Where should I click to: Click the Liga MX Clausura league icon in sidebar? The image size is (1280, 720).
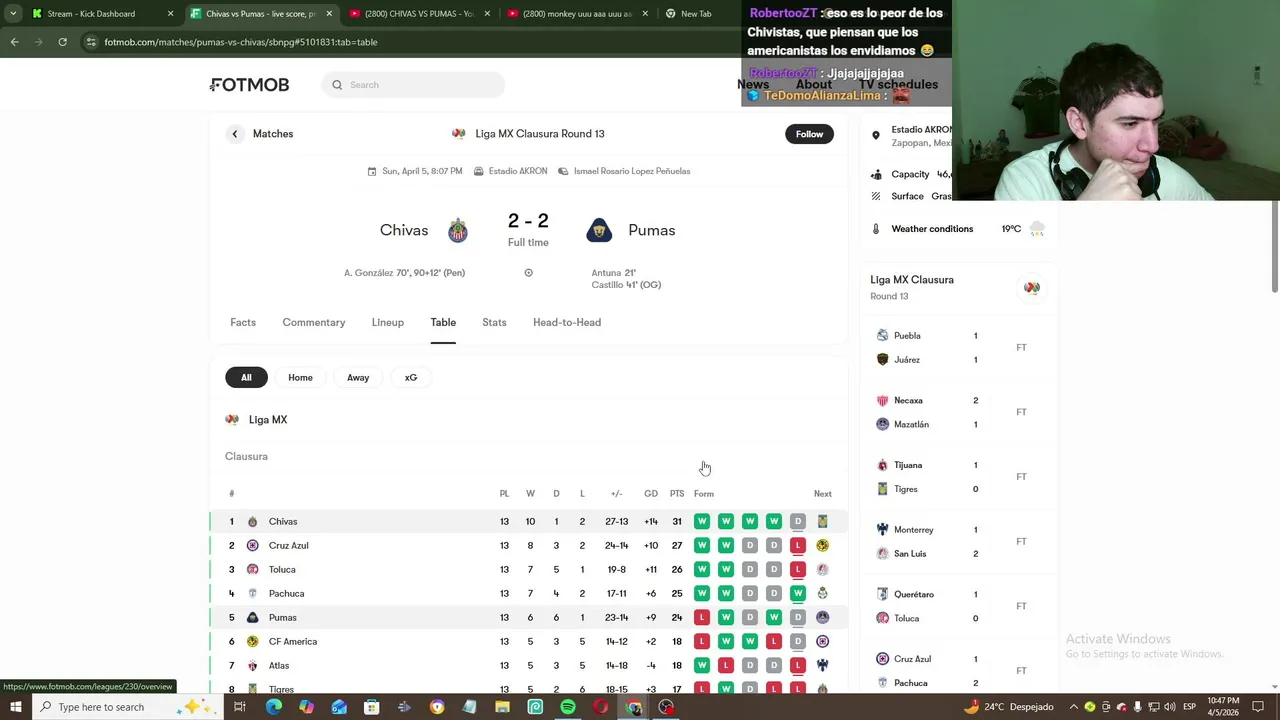[1031, 288]
